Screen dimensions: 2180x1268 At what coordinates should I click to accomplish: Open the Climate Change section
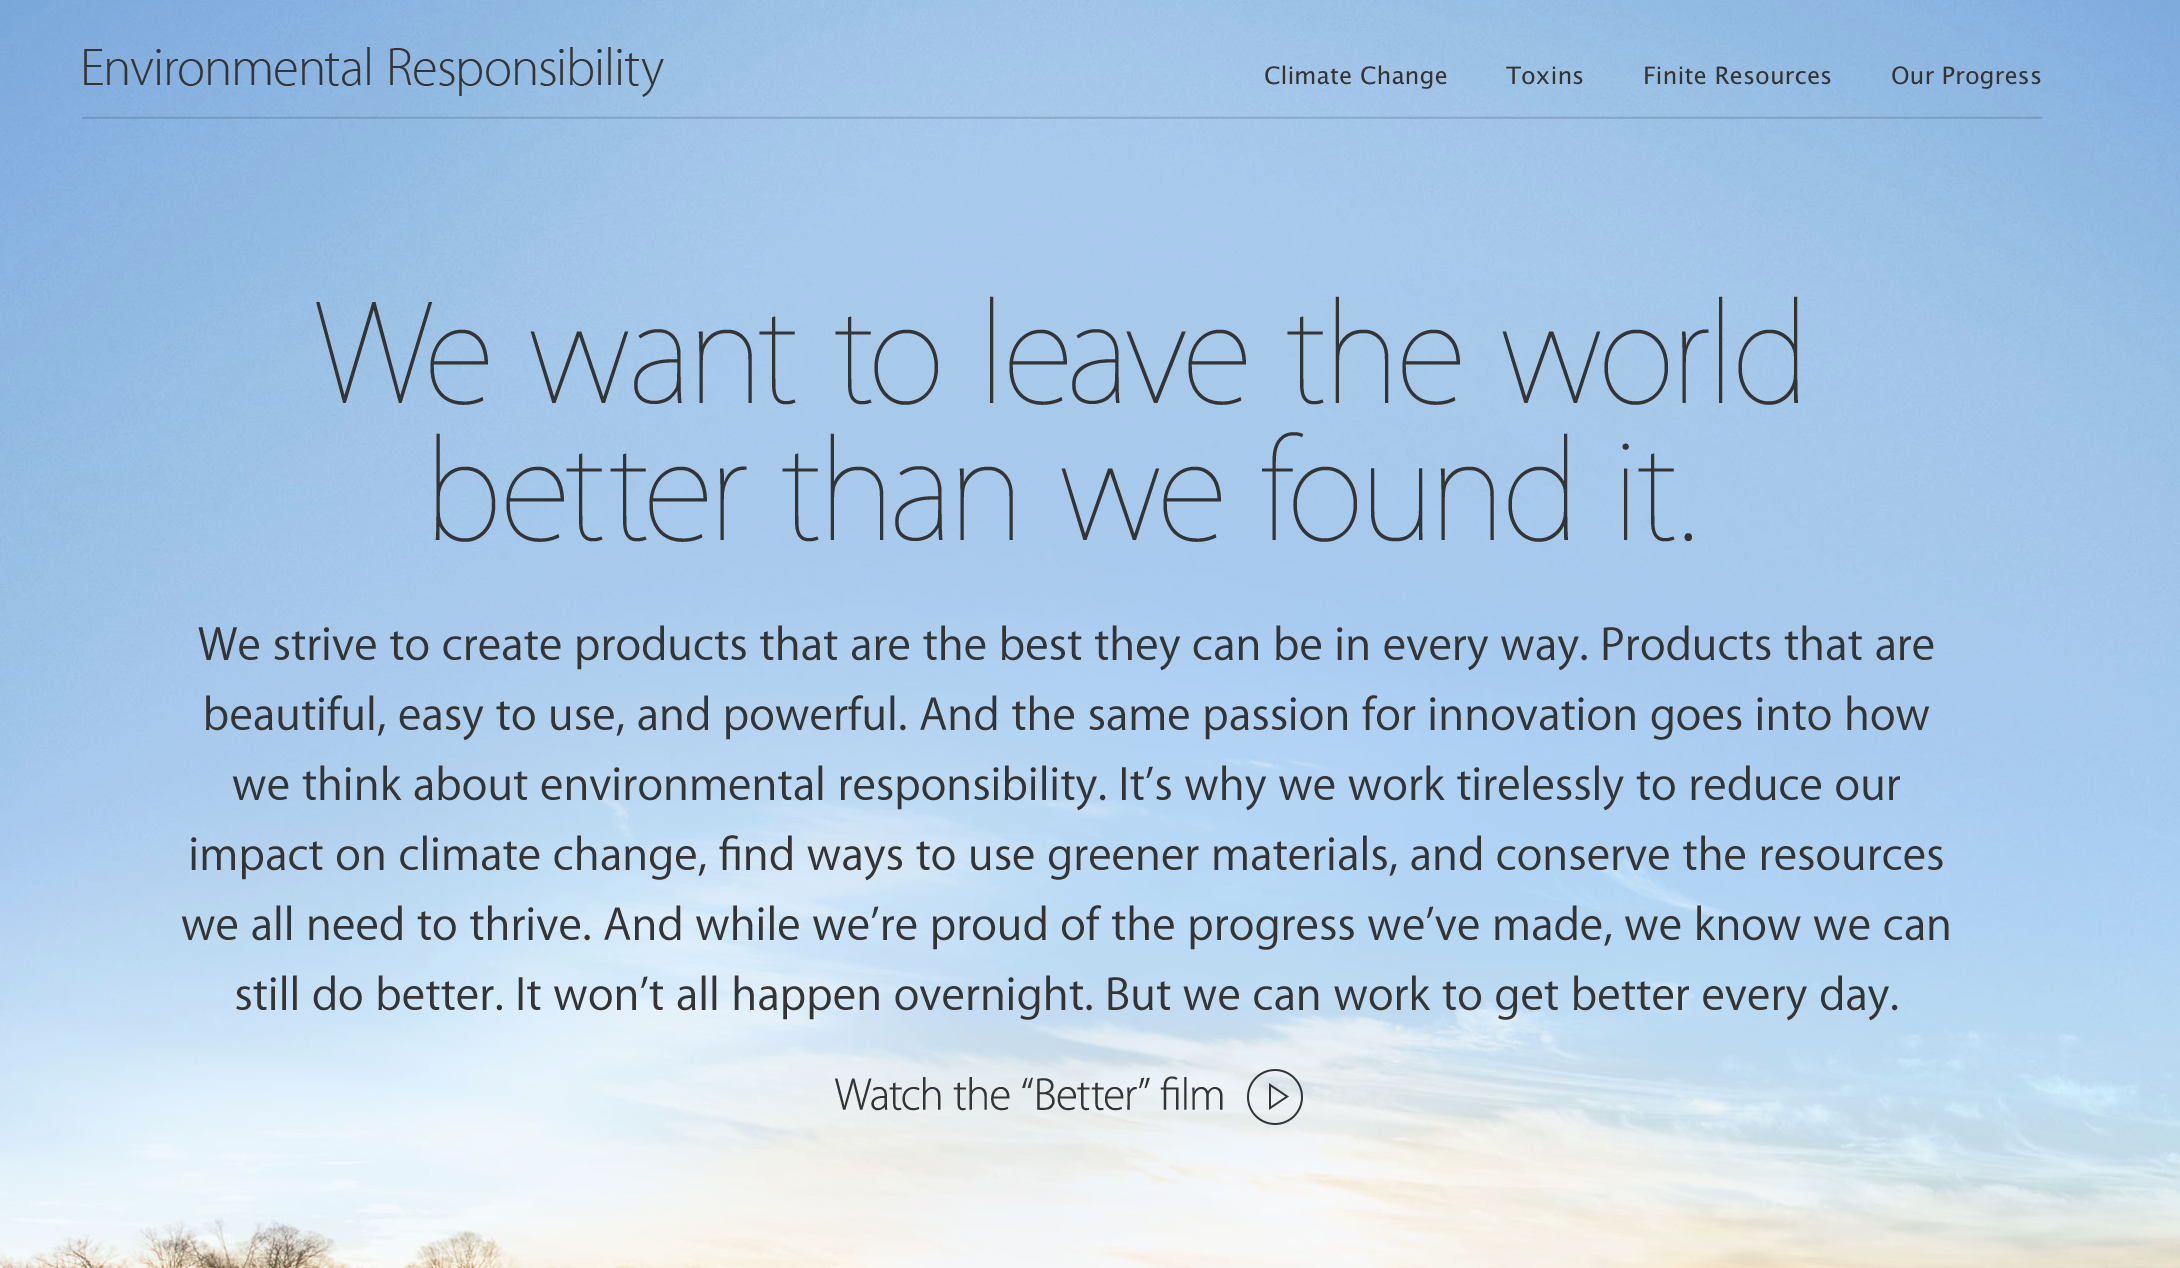(x=1355, y=76)
